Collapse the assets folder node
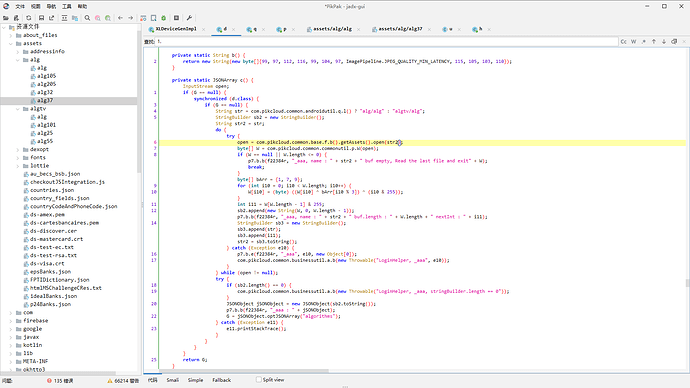 tap(11, 44)
